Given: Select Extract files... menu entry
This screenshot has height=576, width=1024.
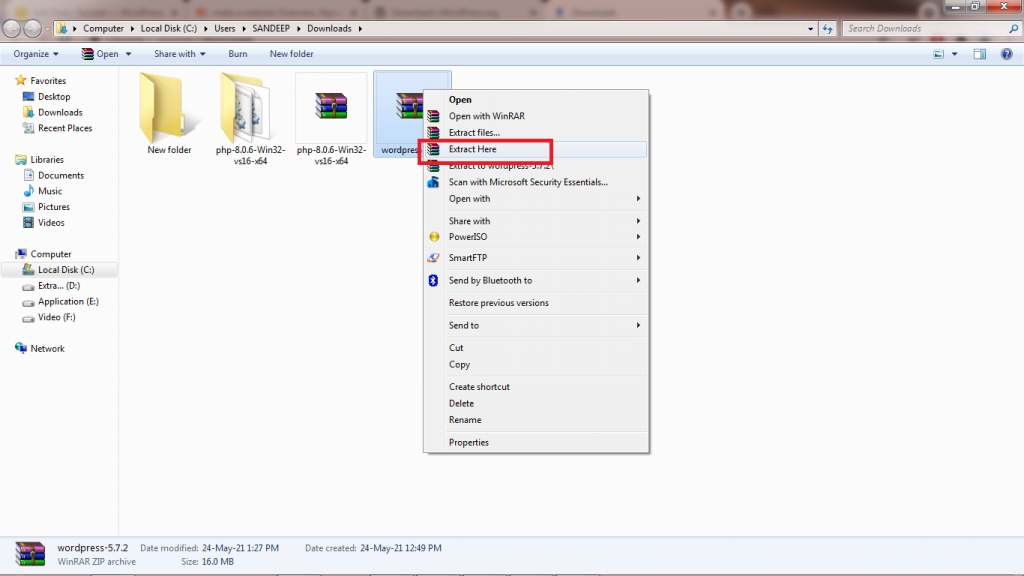Looking at the screenshot, I should (x=474, y=132).
